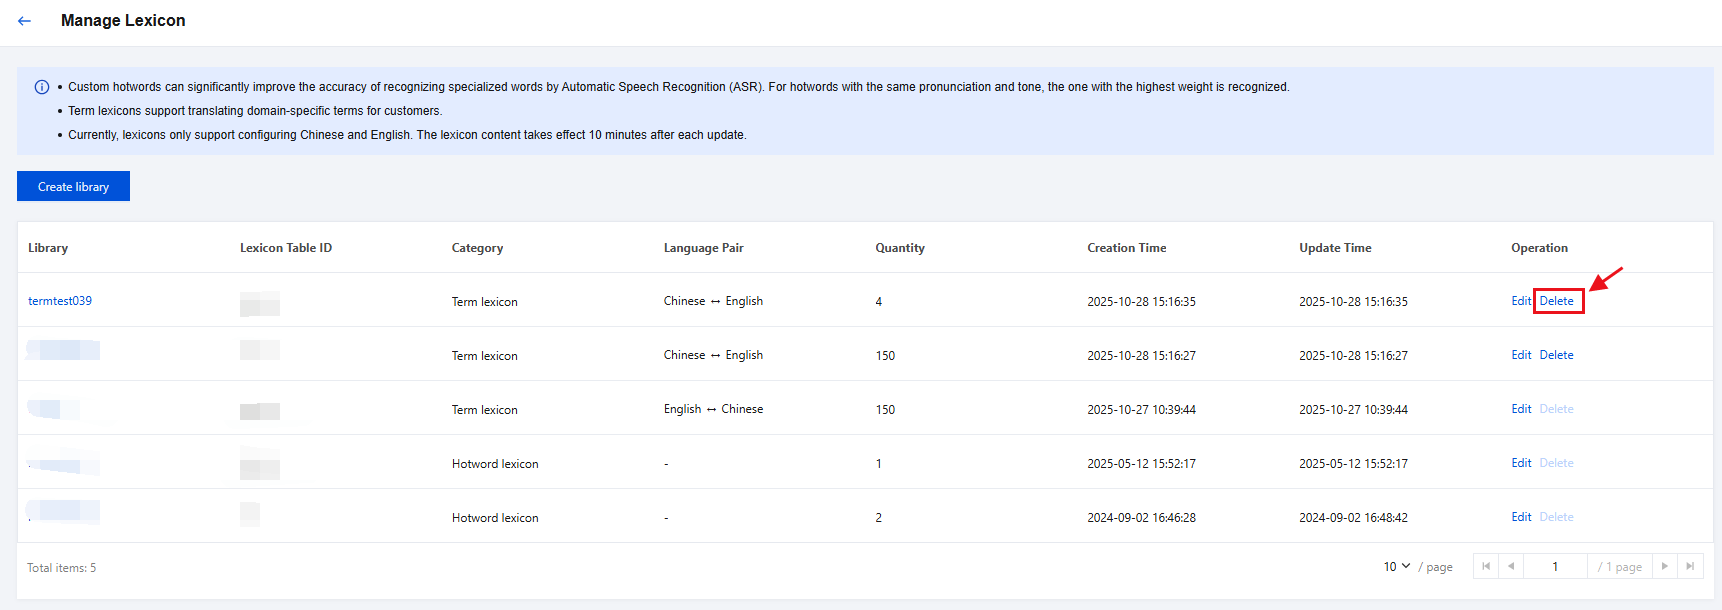Open the library in the second row
1722x610 pixels.
click(x=63, y=350)
